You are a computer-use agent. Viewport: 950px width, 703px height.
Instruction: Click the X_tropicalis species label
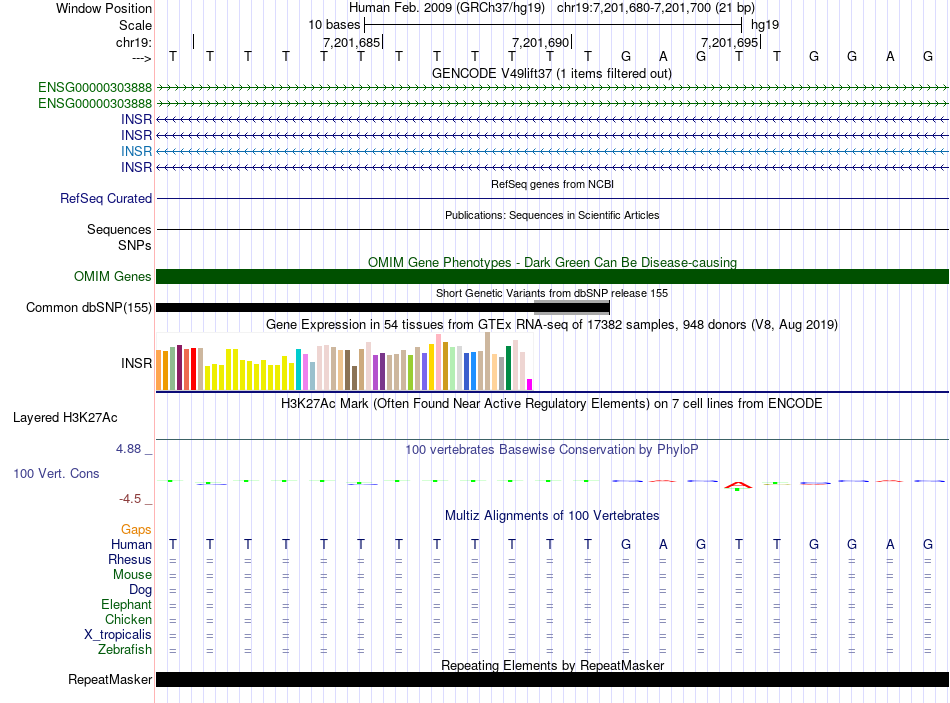point(118,635)
